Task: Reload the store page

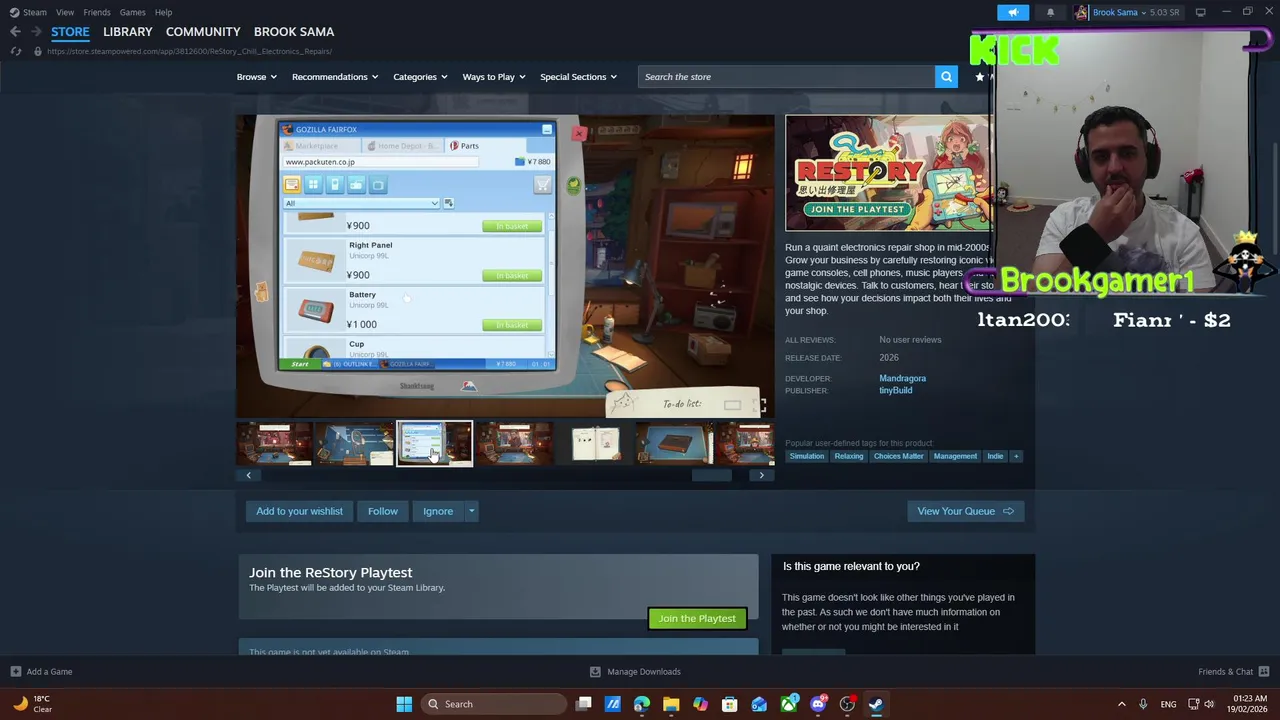Action: [x=15, y=51]
